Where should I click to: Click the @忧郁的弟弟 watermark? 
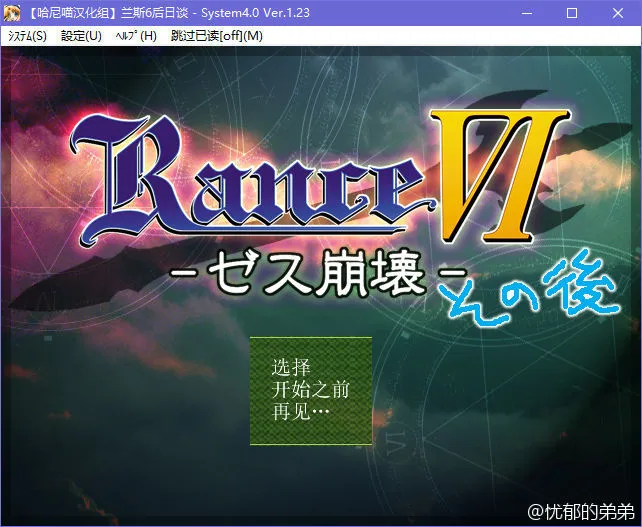tap(582, 511)
